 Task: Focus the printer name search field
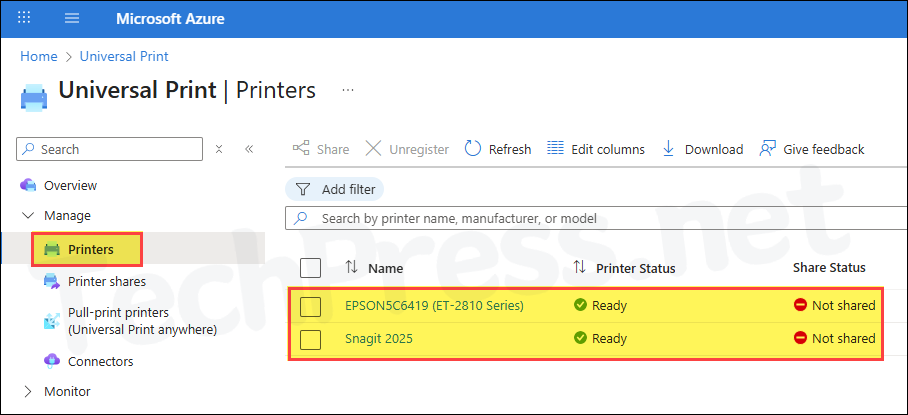[596, 219]
